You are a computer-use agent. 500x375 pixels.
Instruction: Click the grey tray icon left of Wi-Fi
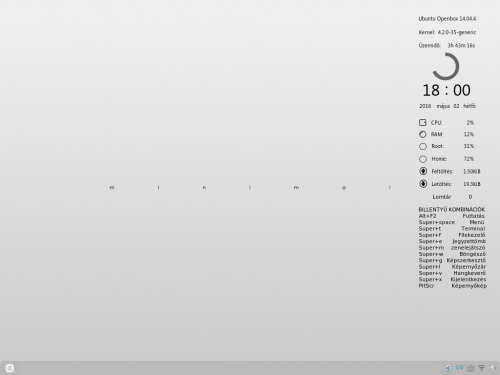click(471, 368)
